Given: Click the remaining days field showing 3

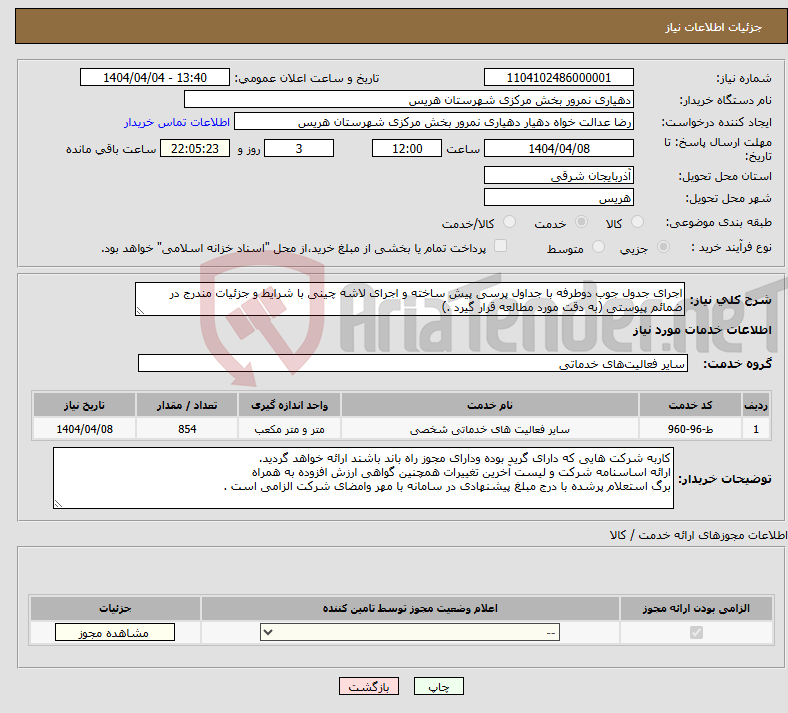Looking at the screenshot, I should [299, 148].
